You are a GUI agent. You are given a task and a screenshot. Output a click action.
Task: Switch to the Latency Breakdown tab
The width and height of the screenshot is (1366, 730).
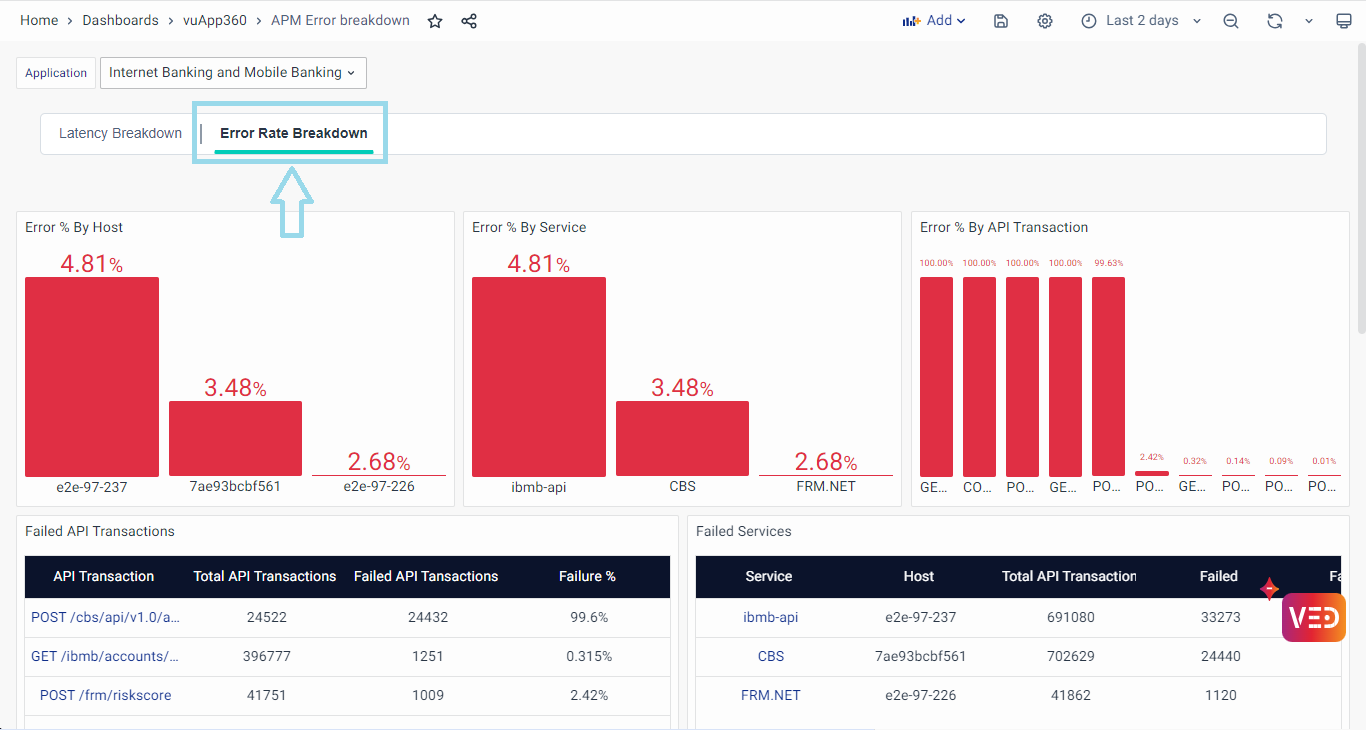point(120,133)
